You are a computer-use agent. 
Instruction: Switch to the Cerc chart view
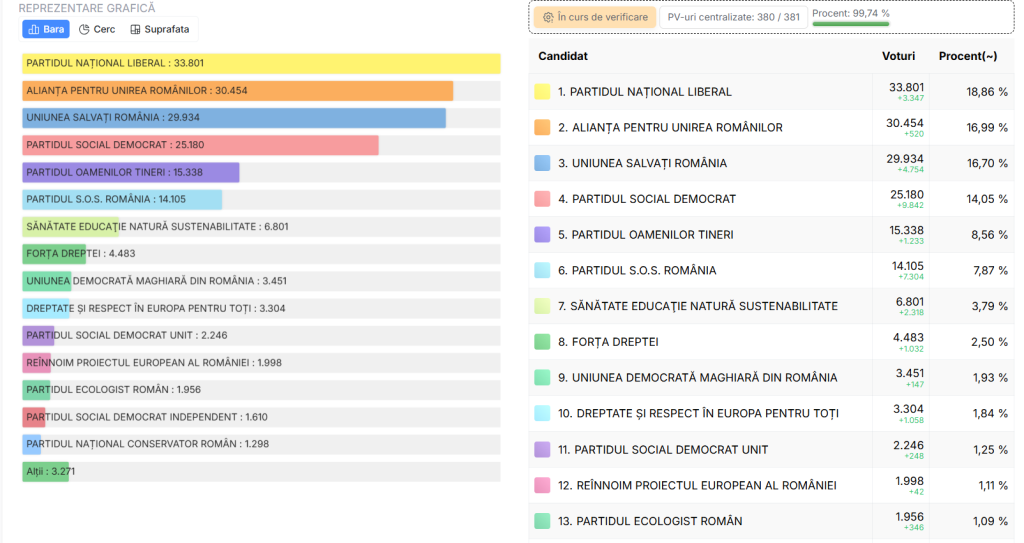pyautogui.click(x=97, y=29)
